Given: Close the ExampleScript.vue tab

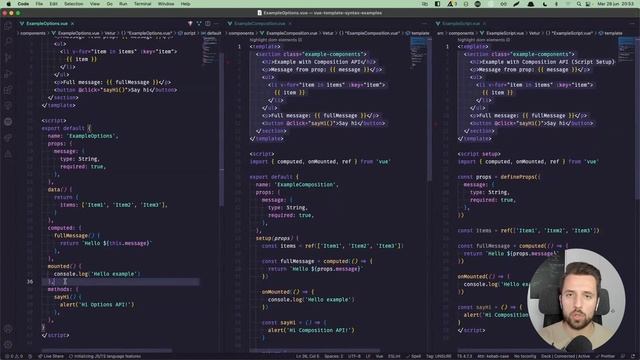Looking at the screenshot, I should pos(484,24).
